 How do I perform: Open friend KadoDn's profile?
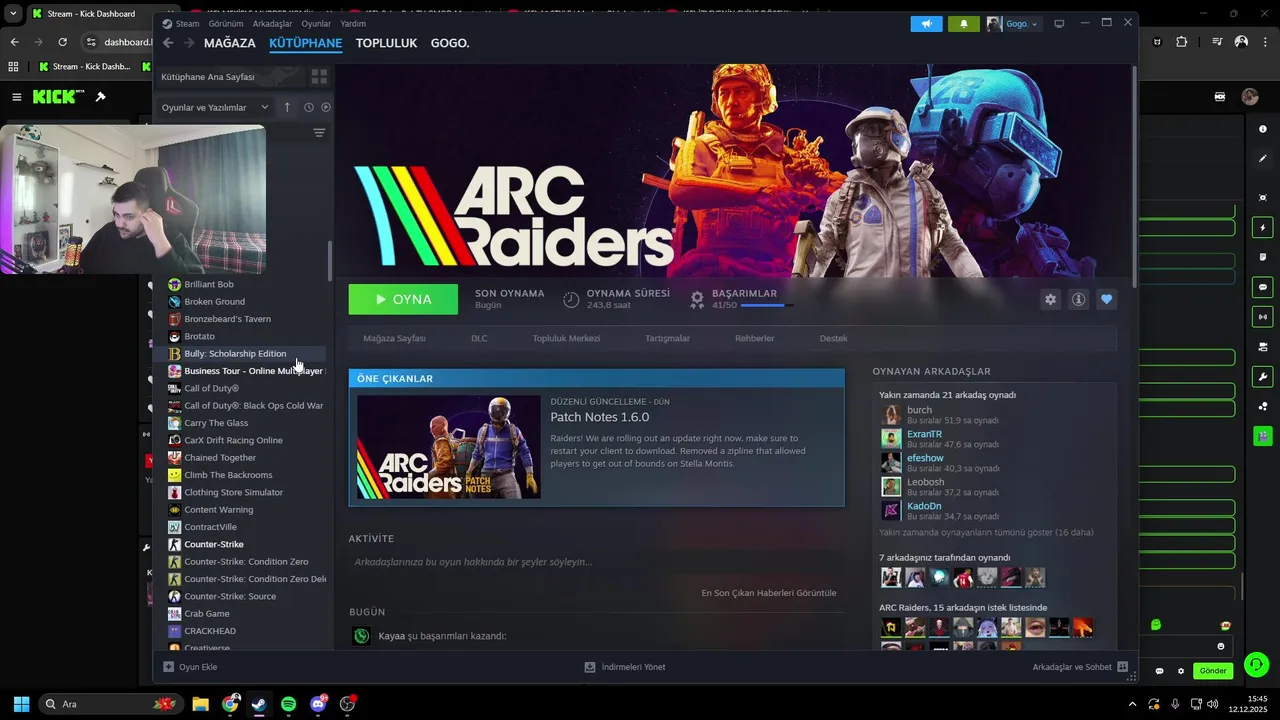click(924, 506)
